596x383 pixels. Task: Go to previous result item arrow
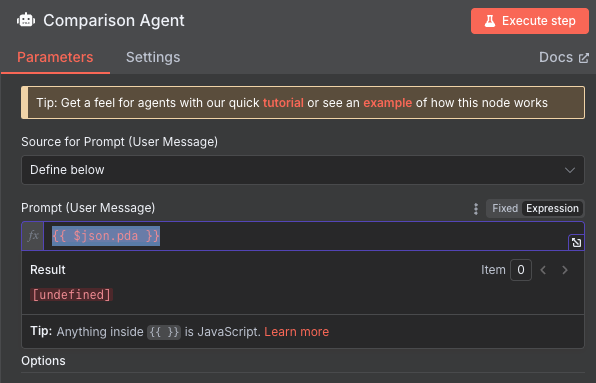tap(543, 270)
